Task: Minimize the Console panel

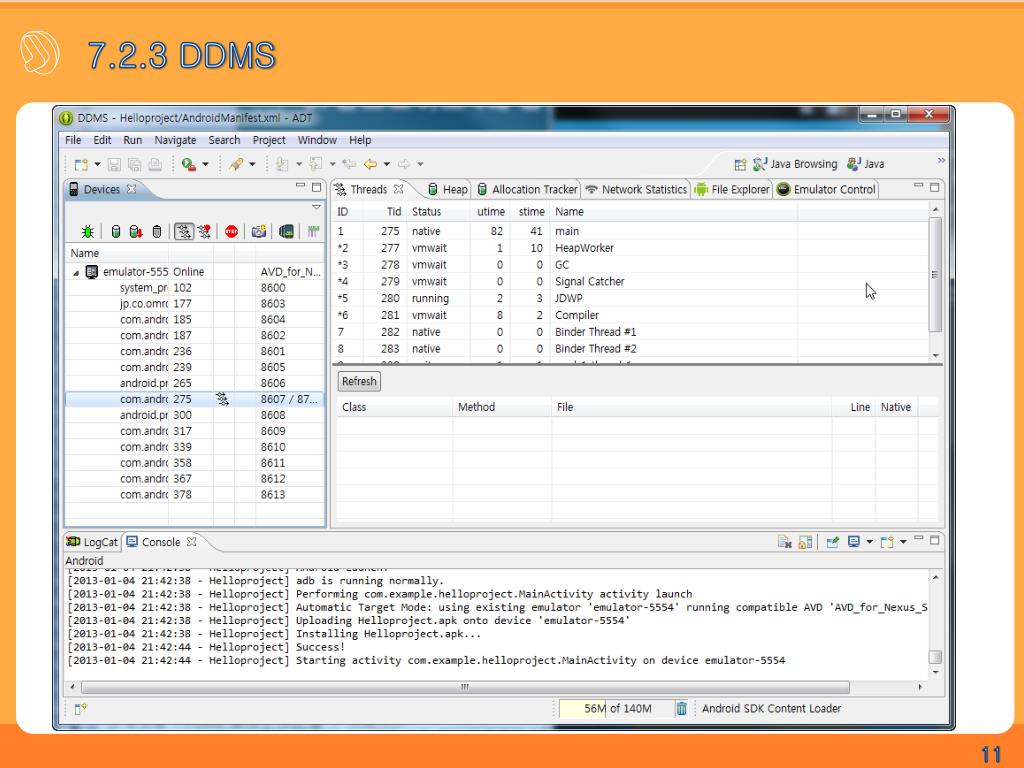Action: (919, 539)
